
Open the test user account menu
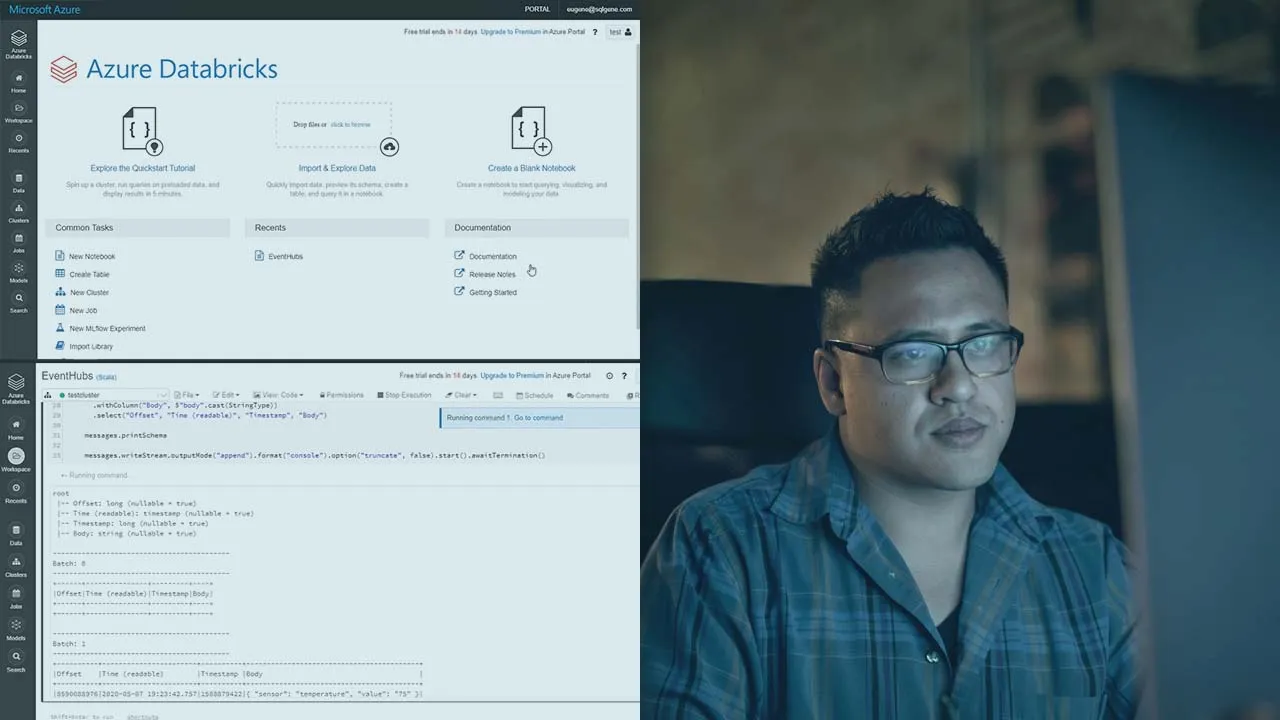[621, 32]
